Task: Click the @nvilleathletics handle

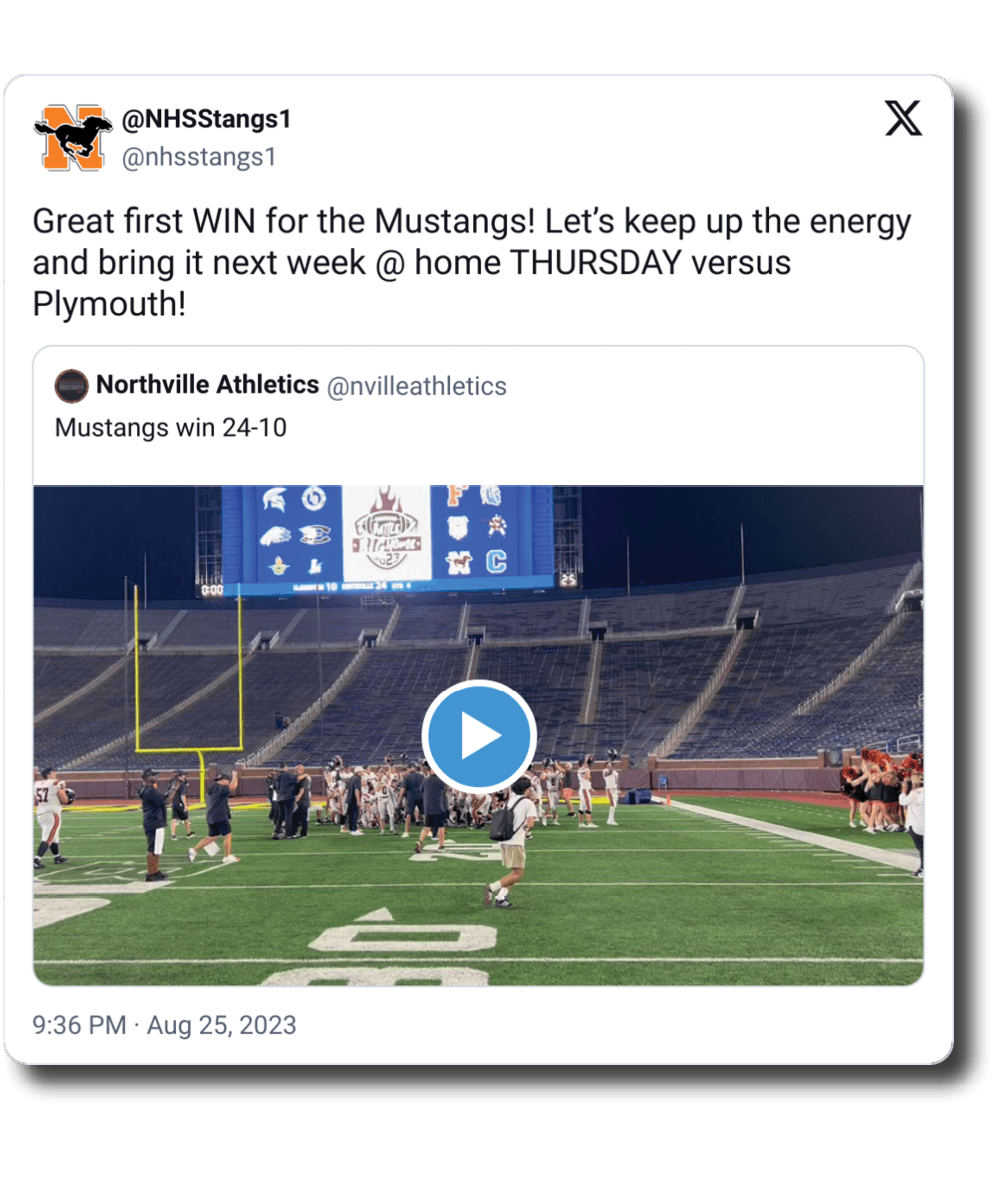Action: click(x=416, y=386)
